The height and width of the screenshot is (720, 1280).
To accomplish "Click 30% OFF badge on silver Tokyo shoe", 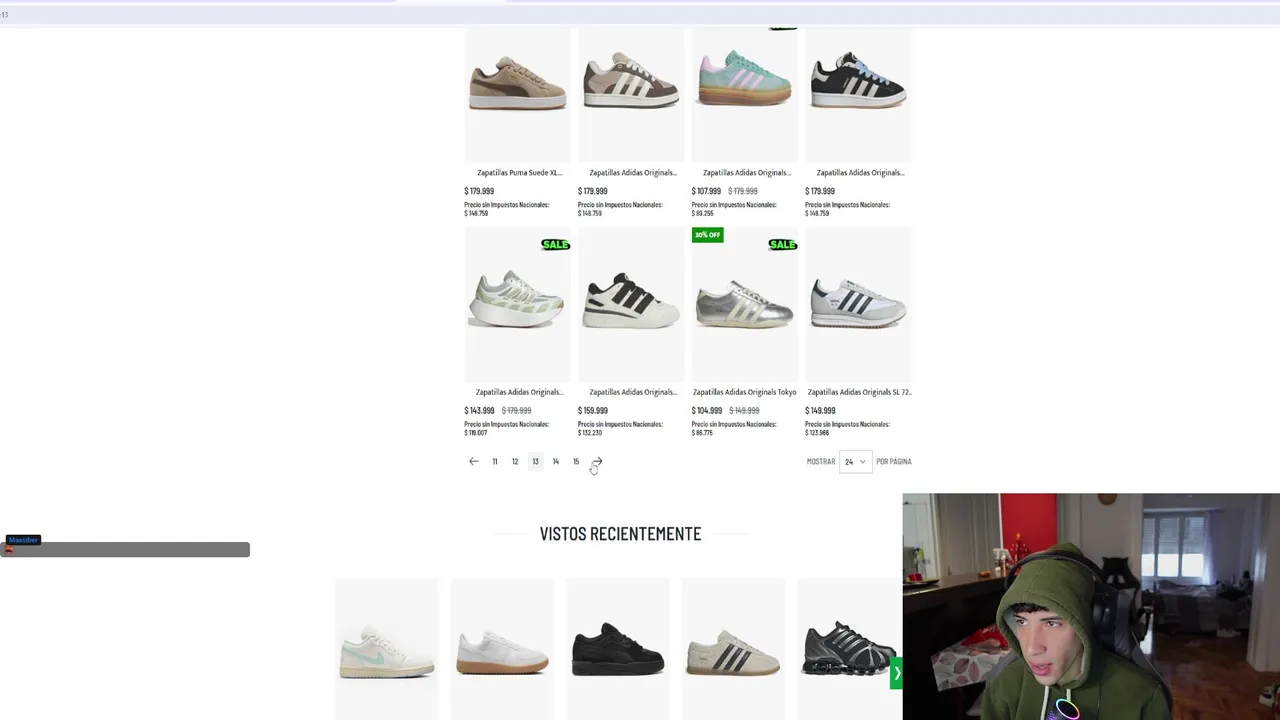I will pos(707,235).
